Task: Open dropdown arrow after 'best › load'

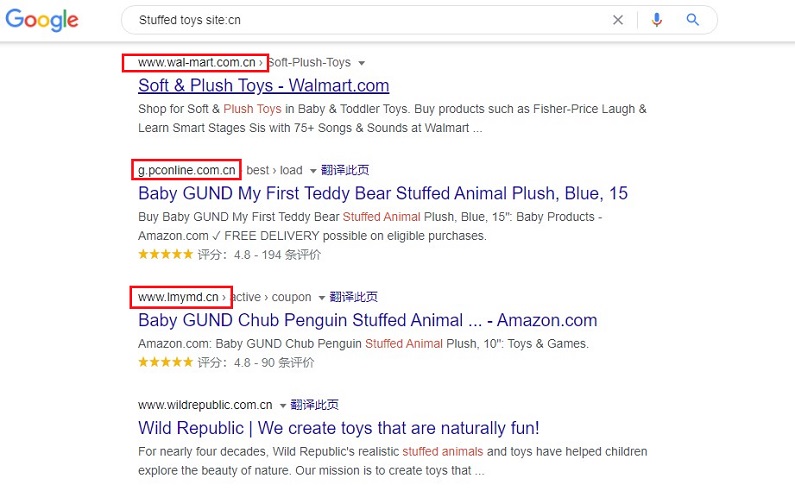Action: 313,171
